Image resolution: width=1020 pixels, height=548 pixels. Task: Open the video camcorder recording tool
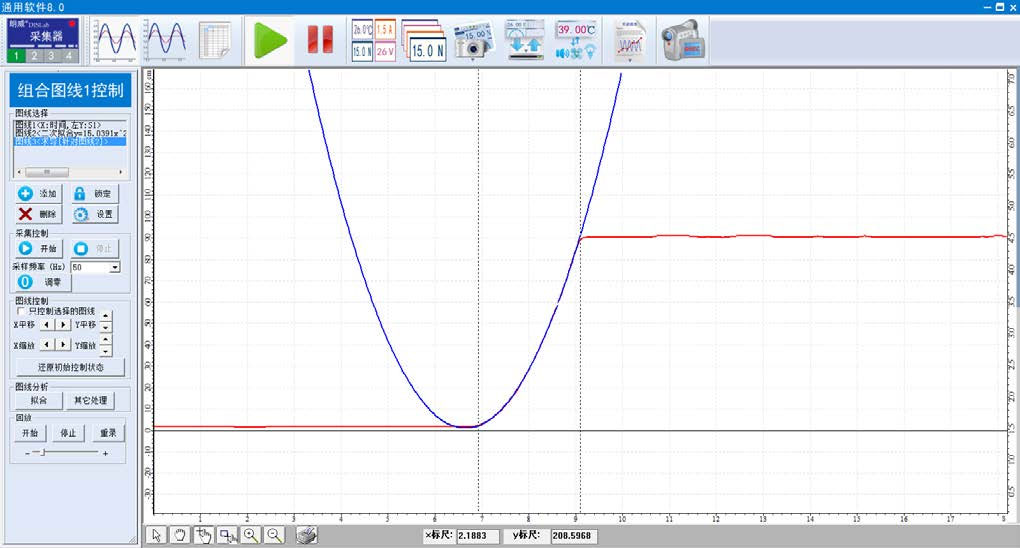tap(682, 40)
